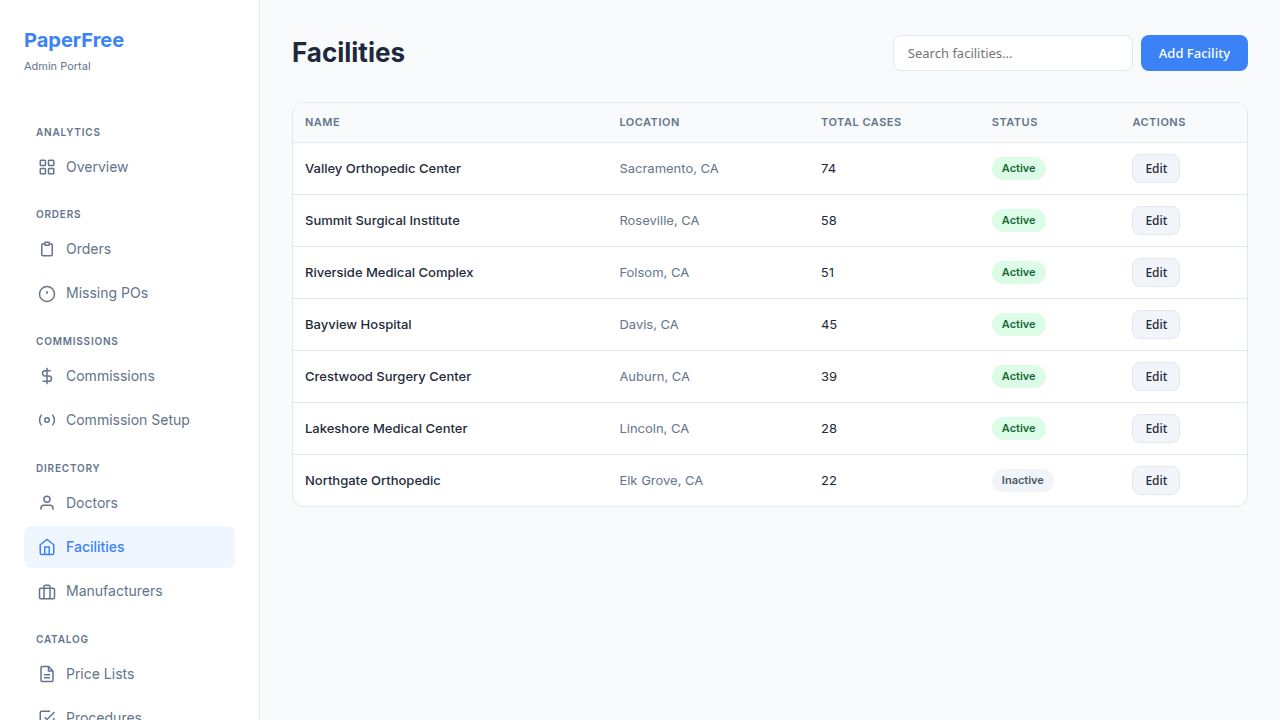The width and height of the screenshot is (1280, 720).
Task: Click the Doctors person icon
Action: point(46,503)
